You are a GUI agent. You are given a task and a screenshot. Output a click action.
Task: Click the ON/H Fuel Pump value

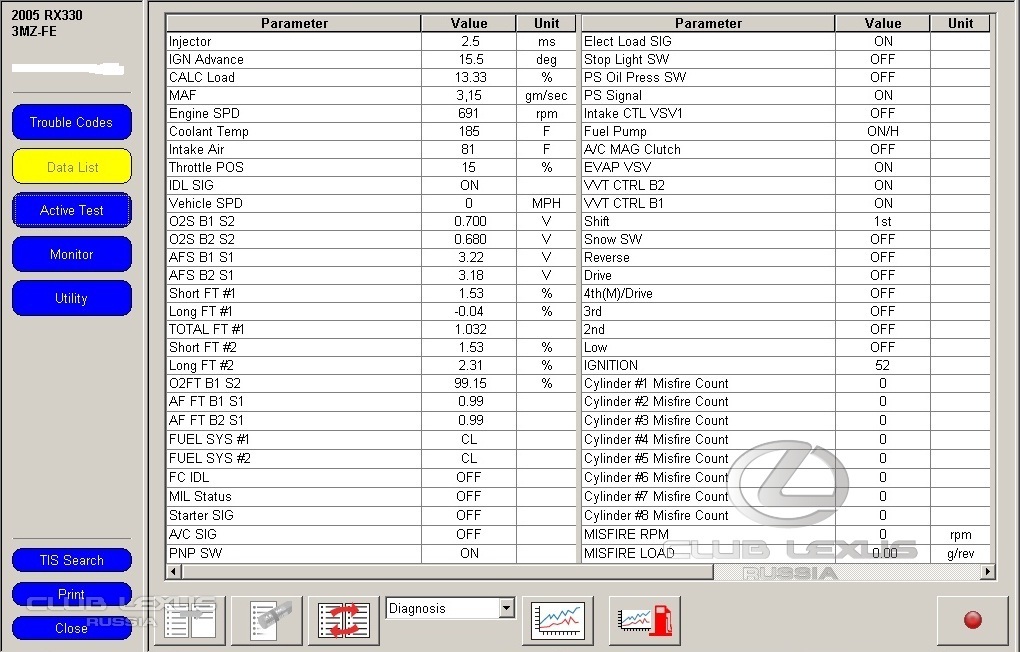[883, 131]
